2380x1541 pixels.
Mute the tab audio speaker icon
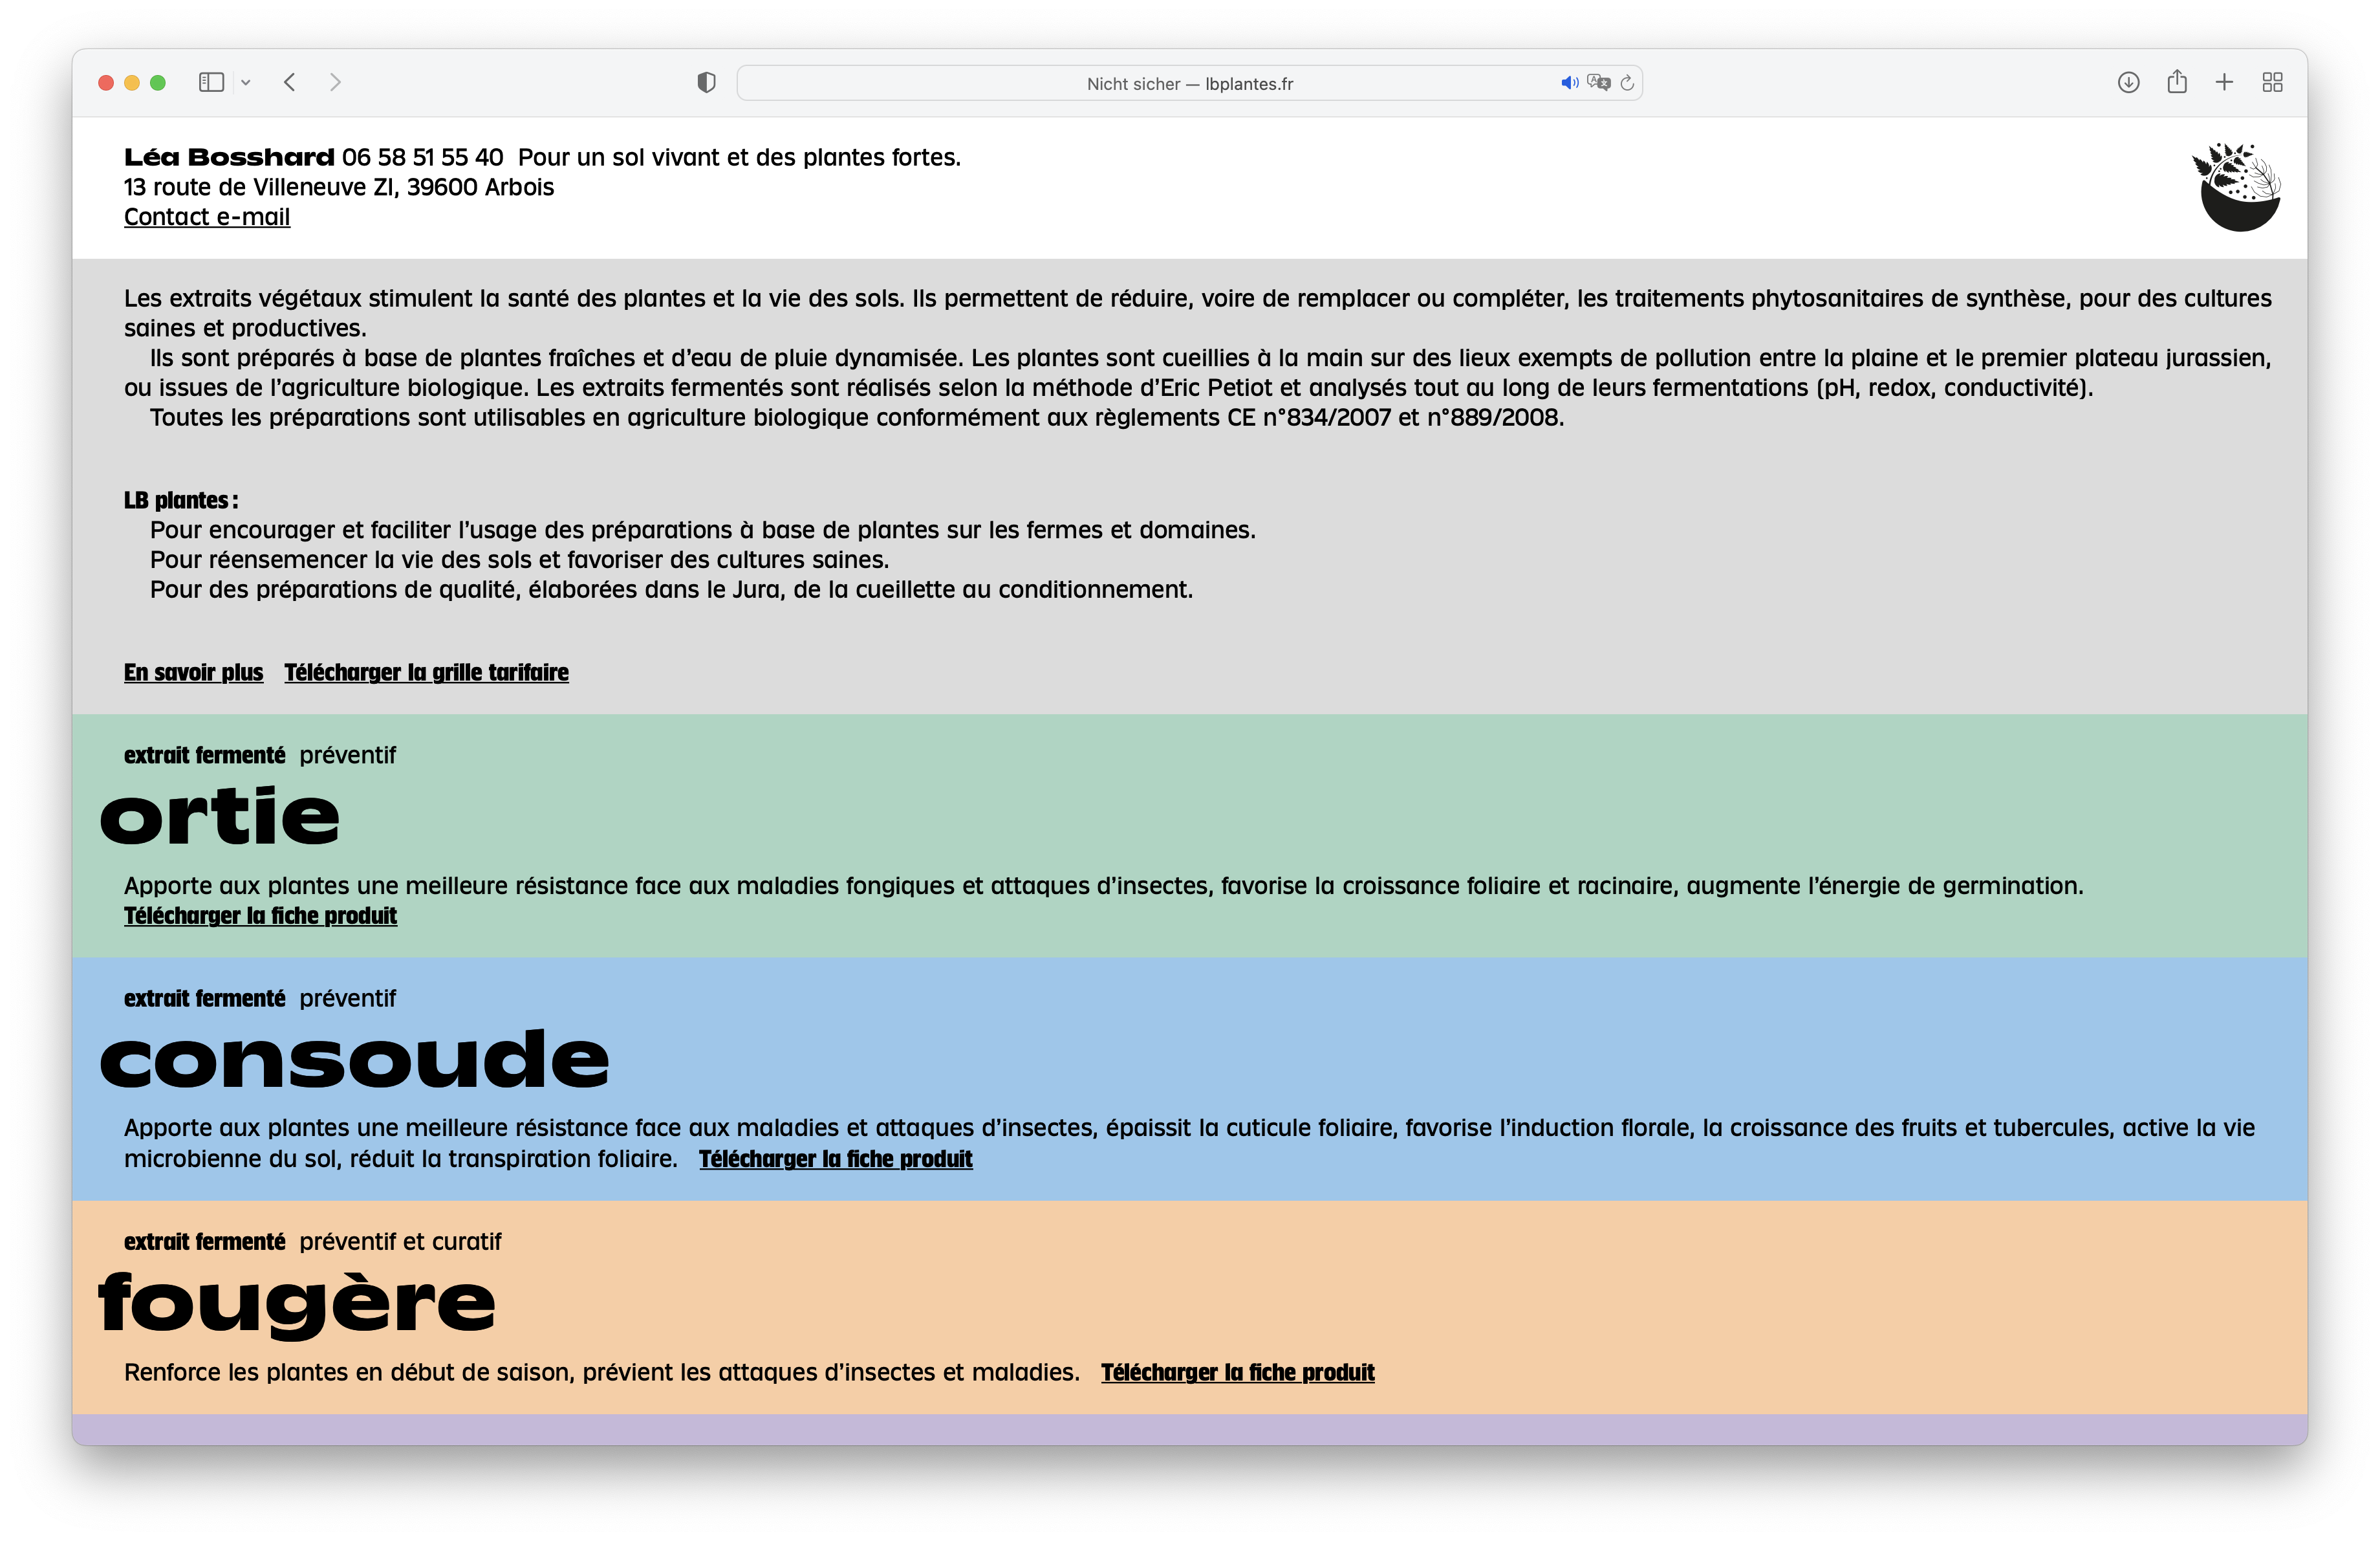click(x=1570, y=83)
